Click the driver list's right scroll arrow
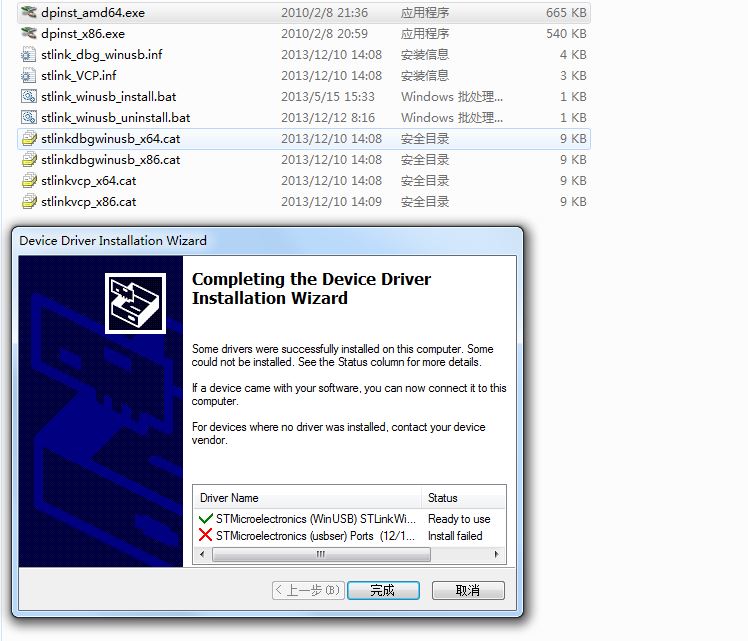This screenshot has height=641, width=748. [497, 554]
